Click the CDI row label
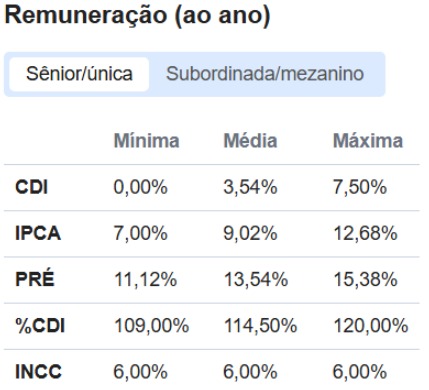429x390 pixels. click(x=32, y=187)
